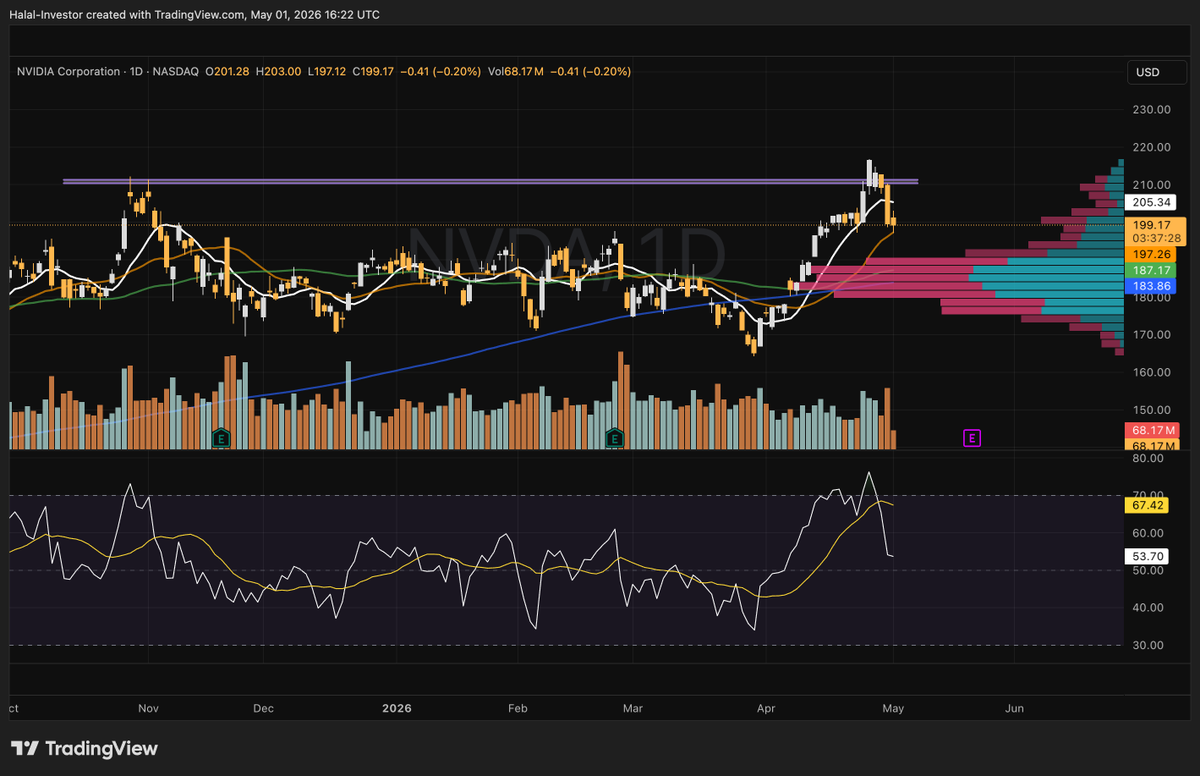1200x776 pixels.
Task: Click the low value L197.12
Action: point(327,72)
